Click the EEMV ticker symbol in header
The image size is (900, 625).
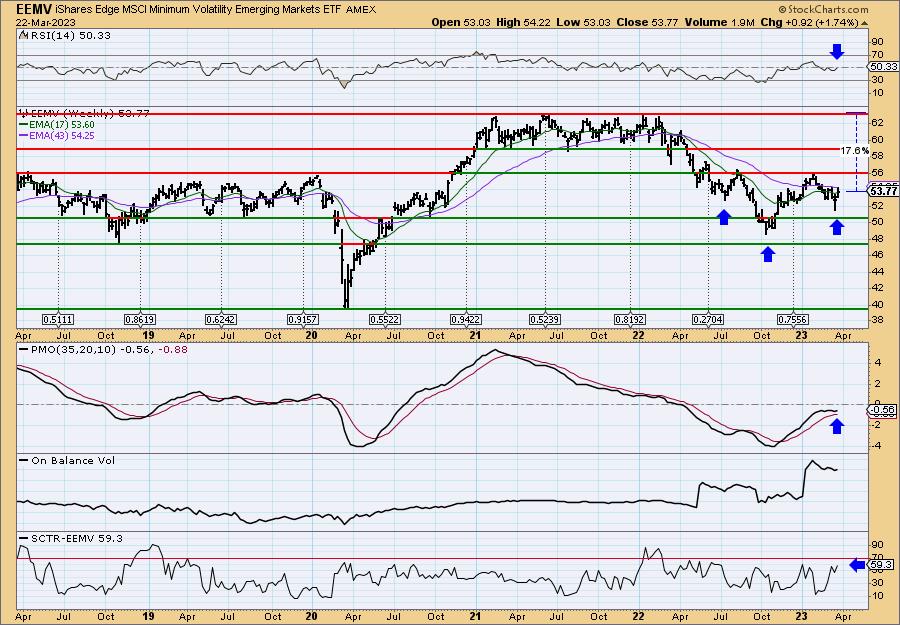click(x=33, y=9)
